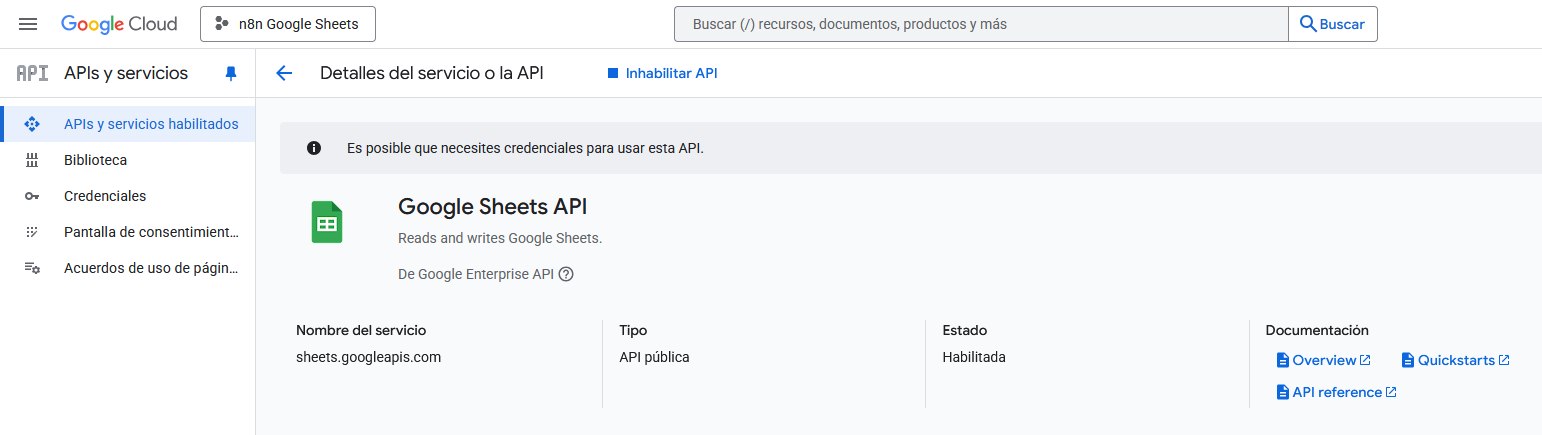Click the help icon next to Google Enterprise API
This screenshot has height=435, width=1542.
click(566, 274)
